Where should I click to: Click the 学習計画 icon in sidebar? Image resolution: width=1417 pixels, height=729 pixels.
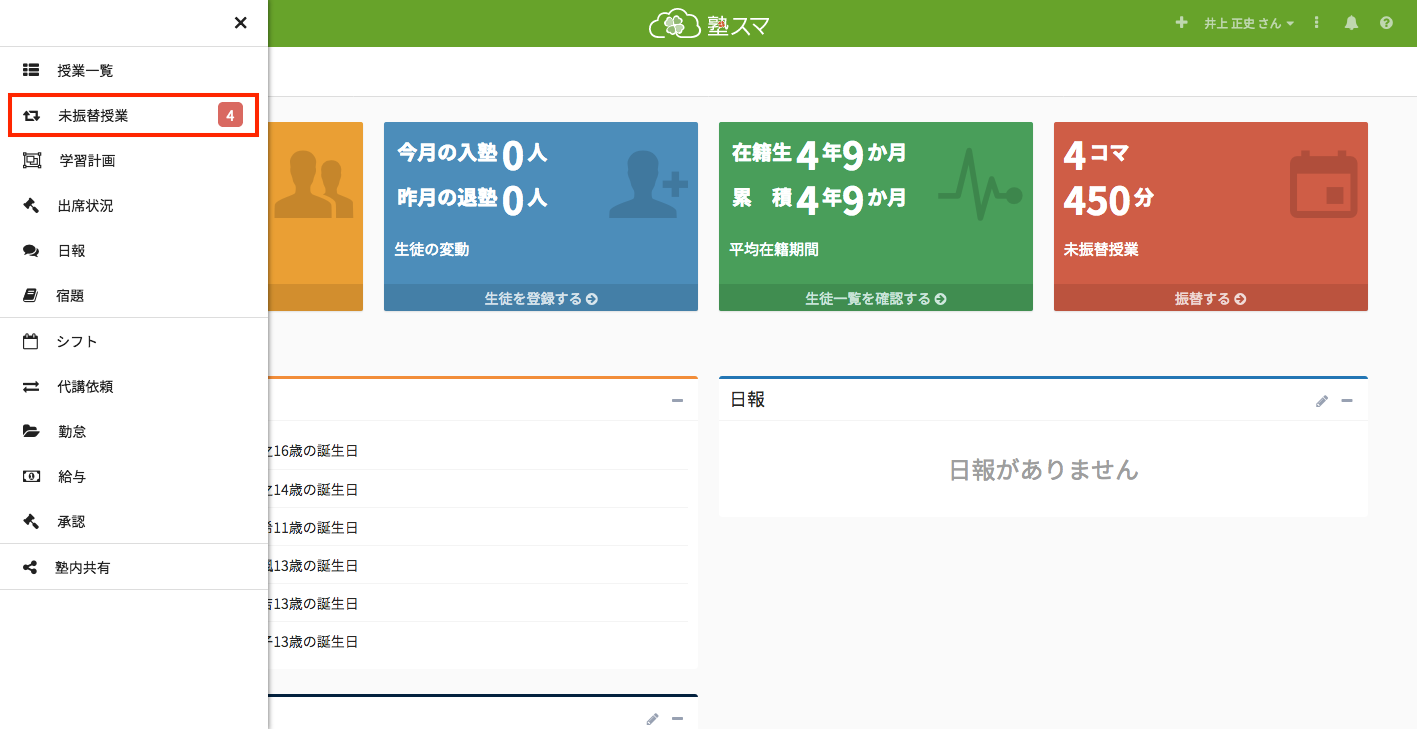[32, 160]
